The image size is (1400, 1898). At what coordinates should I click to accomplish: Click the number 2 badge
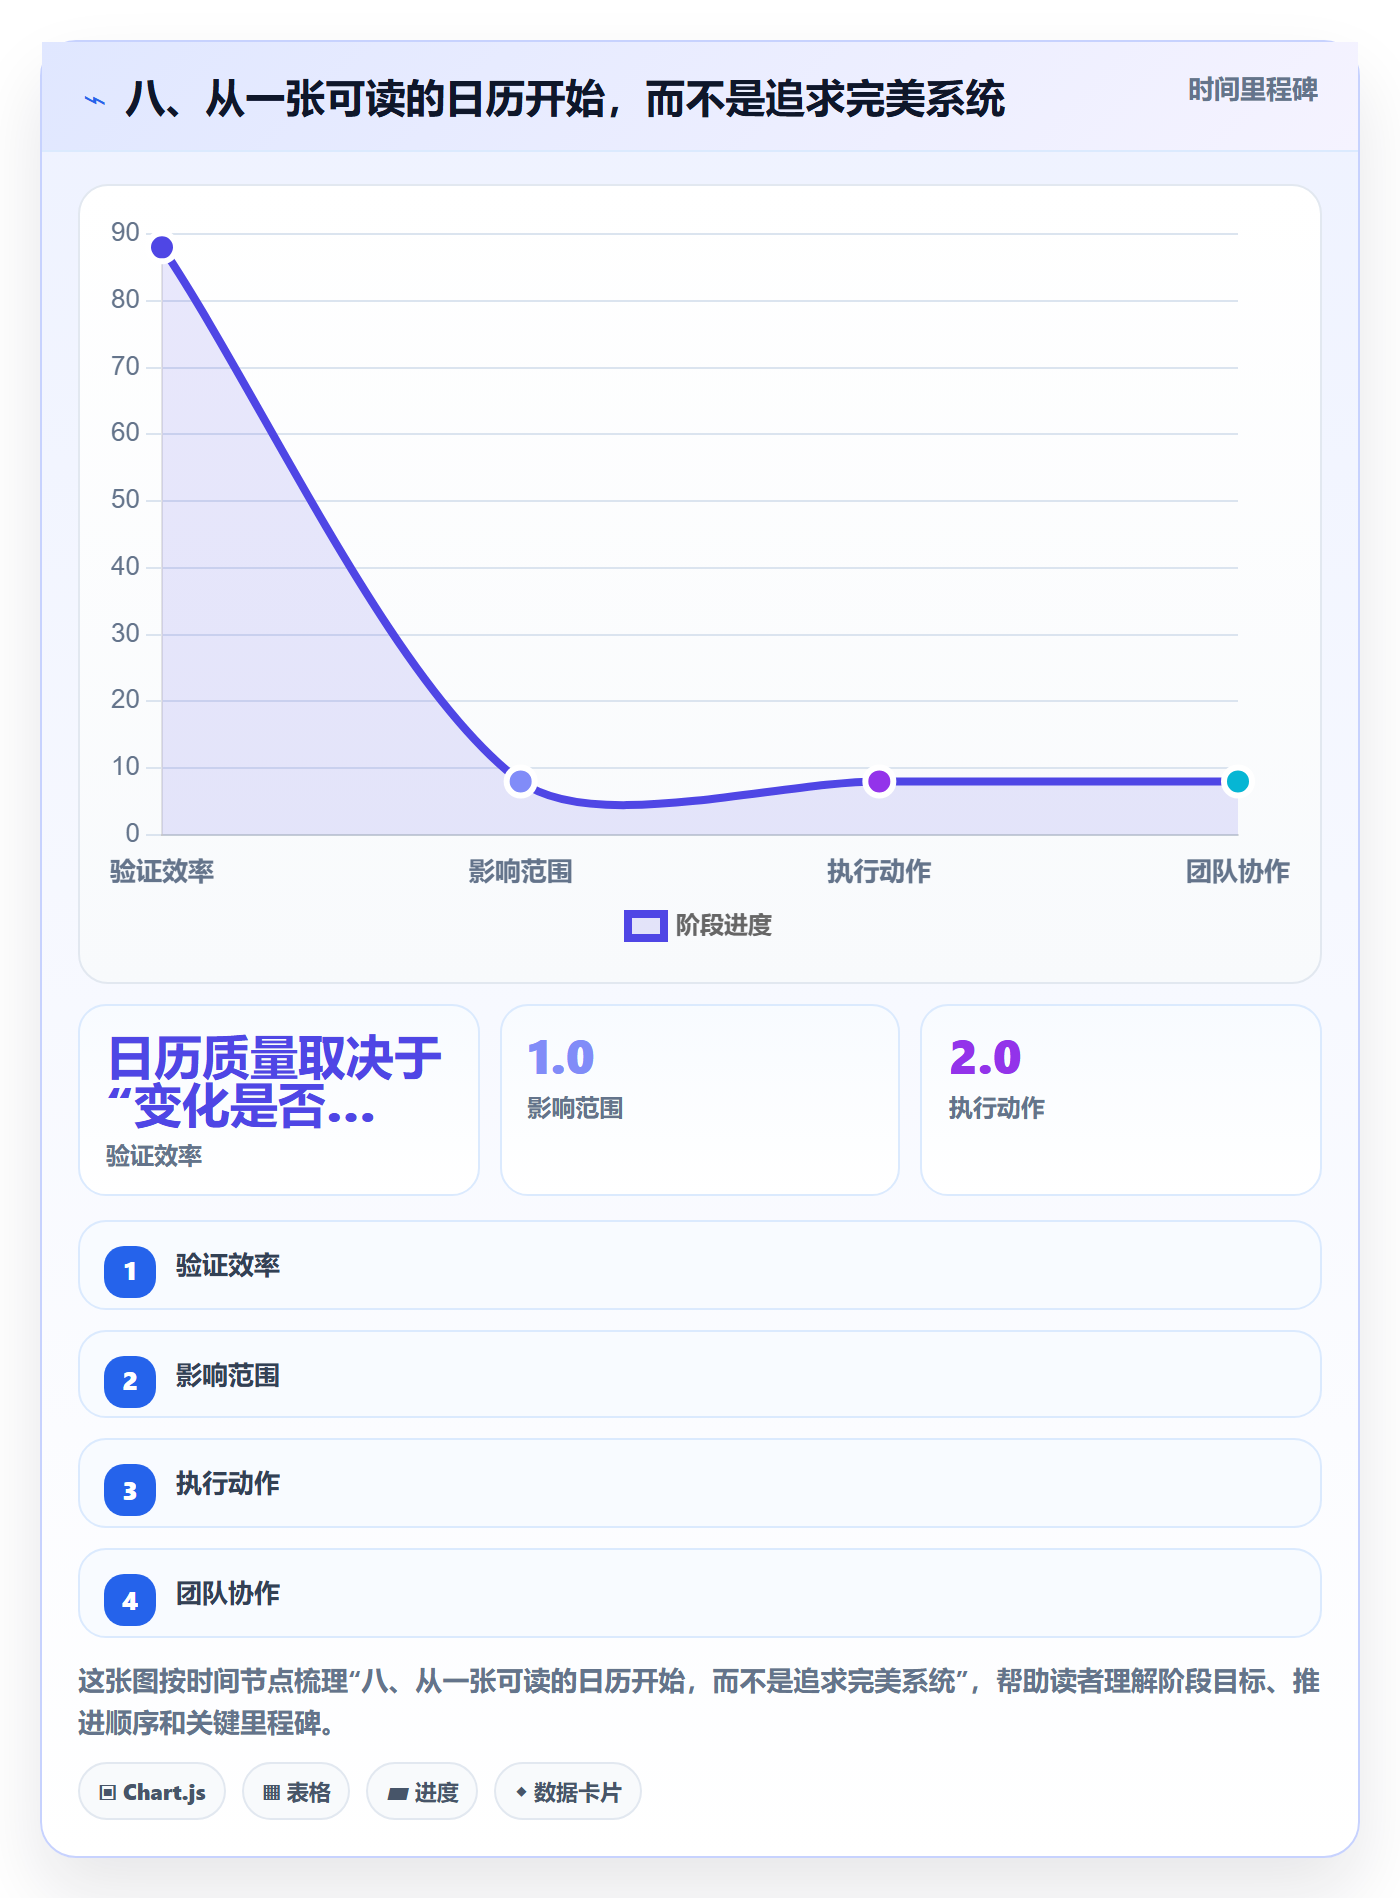pos(130,1382)
